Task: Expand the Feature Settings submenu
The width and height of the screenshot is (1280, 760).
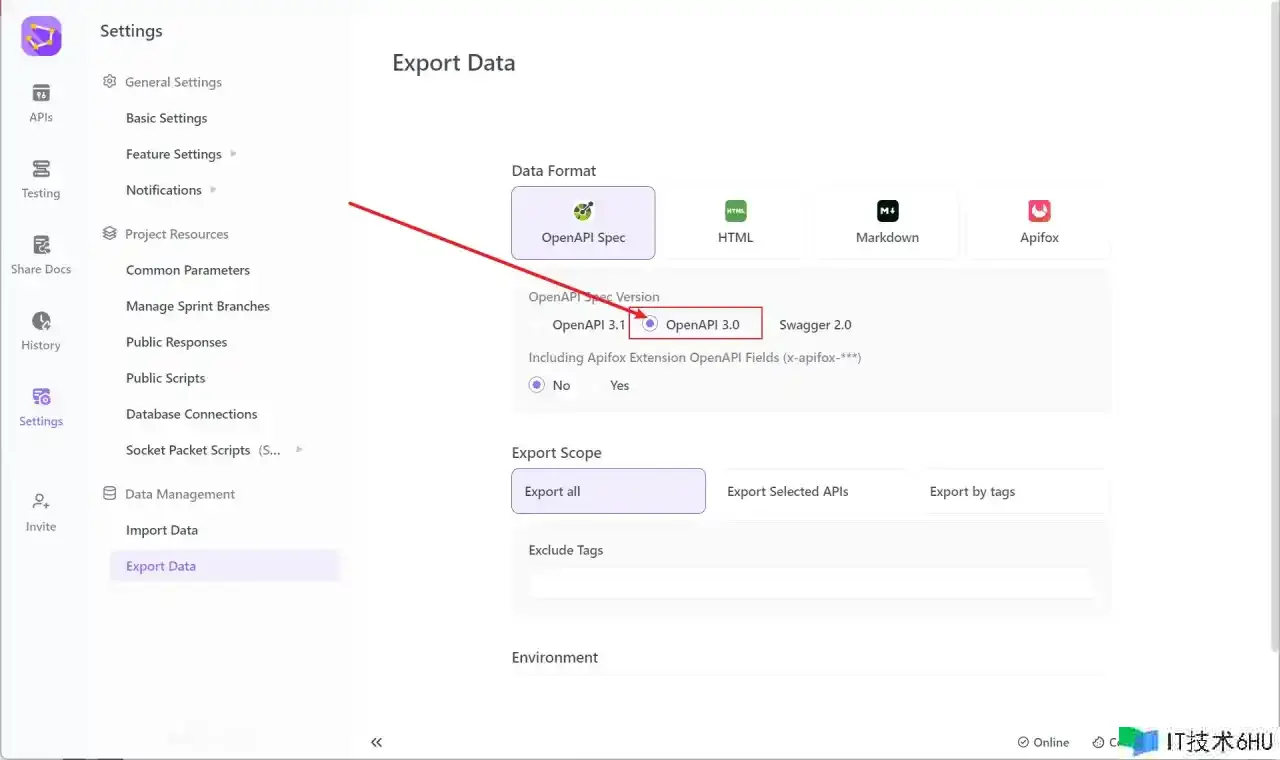Action: 234,154
